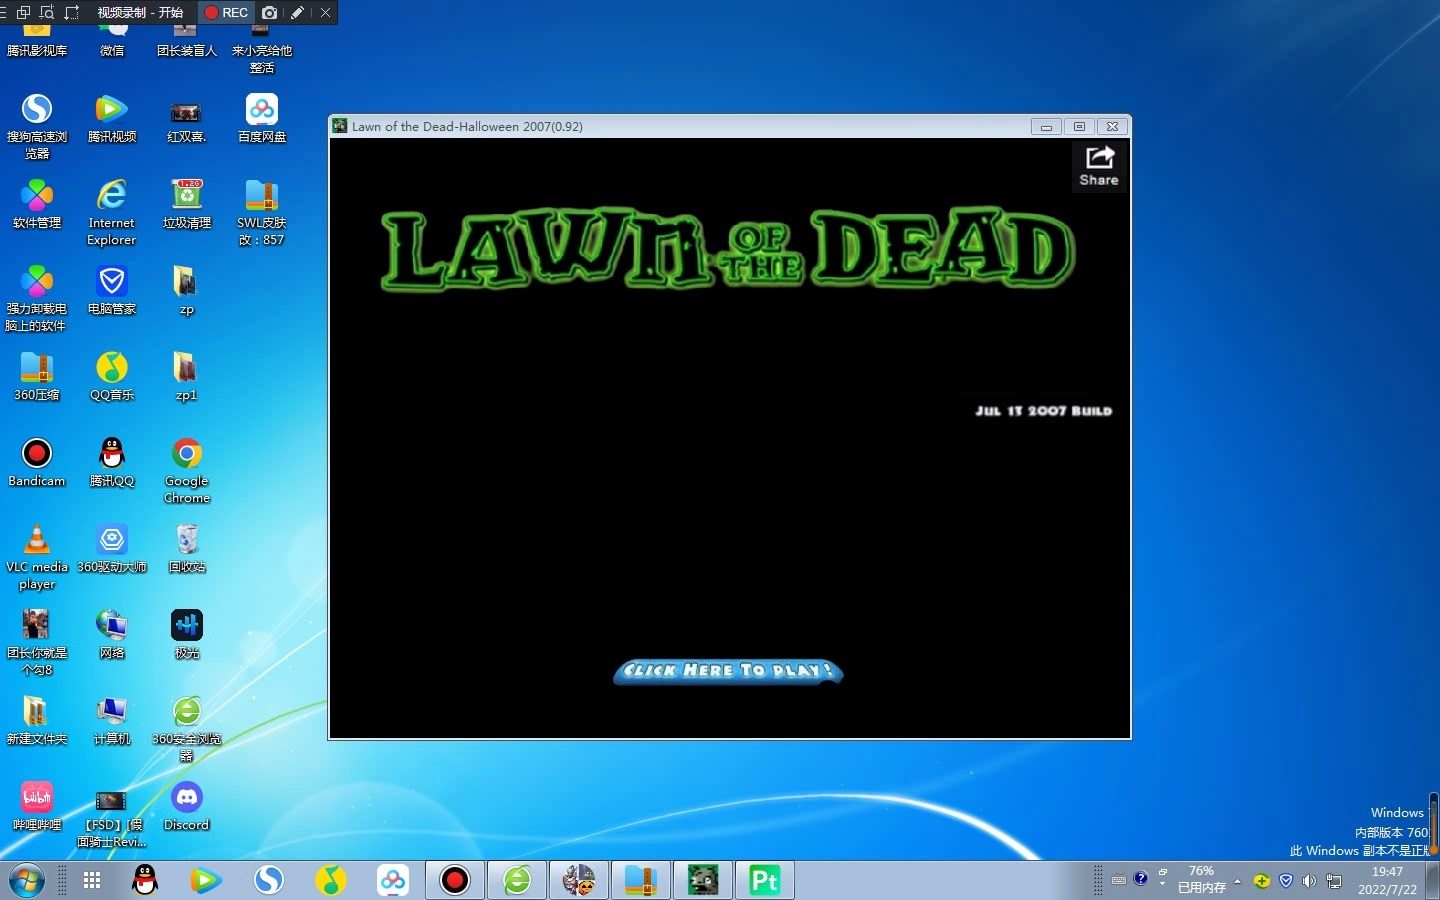The width and height of the screenshot is (1440, 900).
Task: Select the 垃圾清理 desktop icon
Action: click(x=187, y=204)
